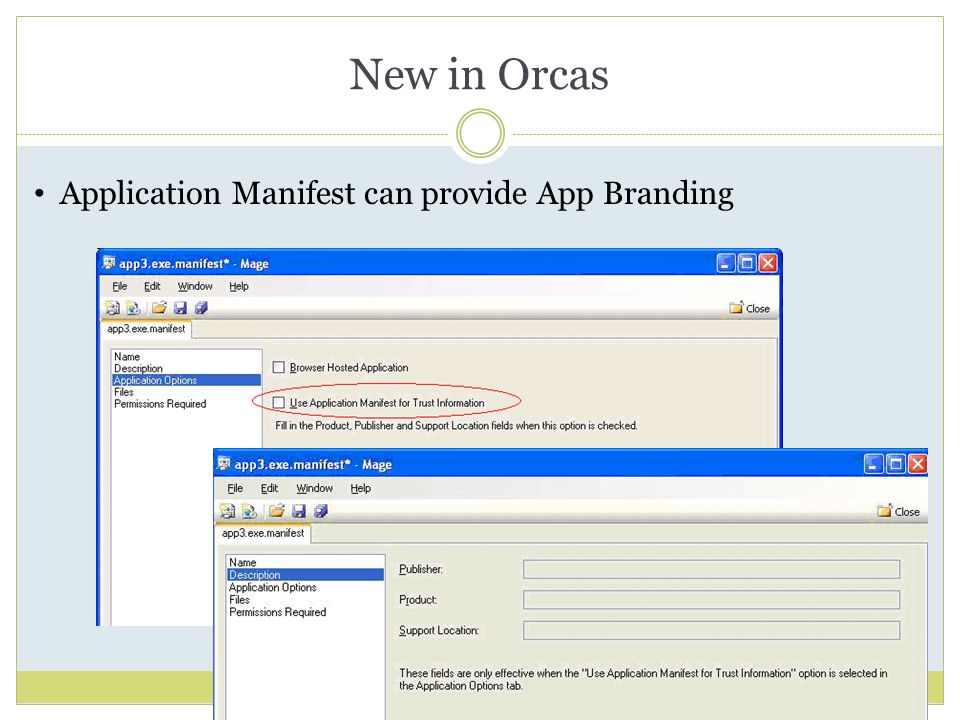The height and width of the screenshot is (720, 960).
Task: Click Save All icon in back Mage window
Action: [x=201, y=308]
